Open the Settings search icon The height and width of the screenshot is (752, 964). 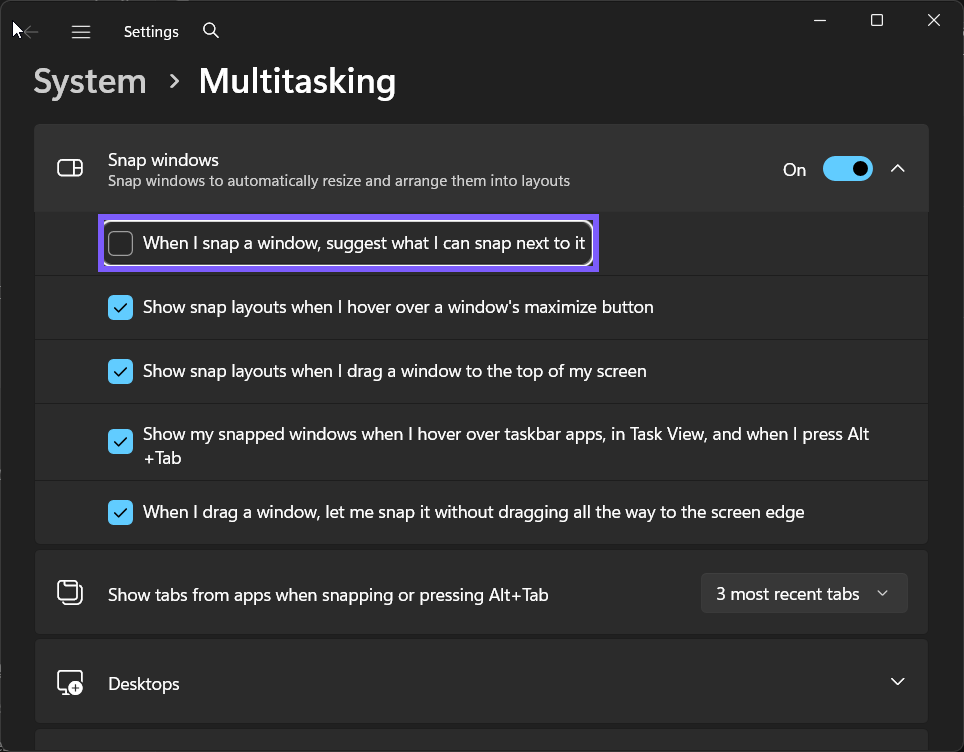click(x=211, y=30)
